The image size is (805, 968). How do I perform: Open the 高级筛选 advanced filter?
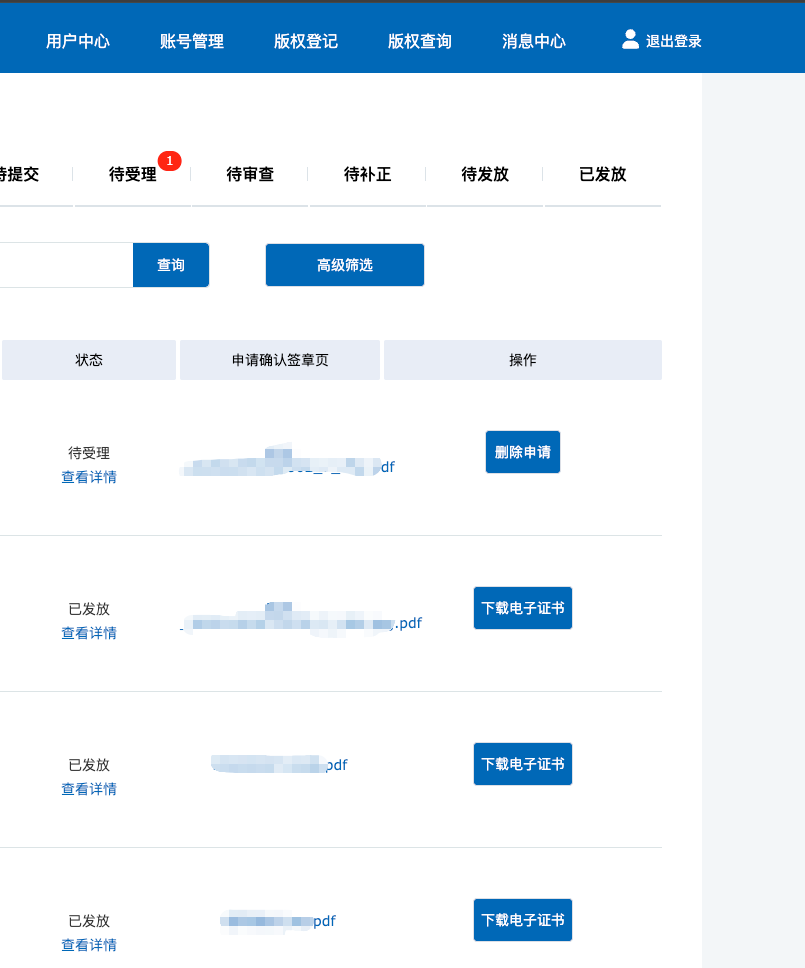pos(345,265)
